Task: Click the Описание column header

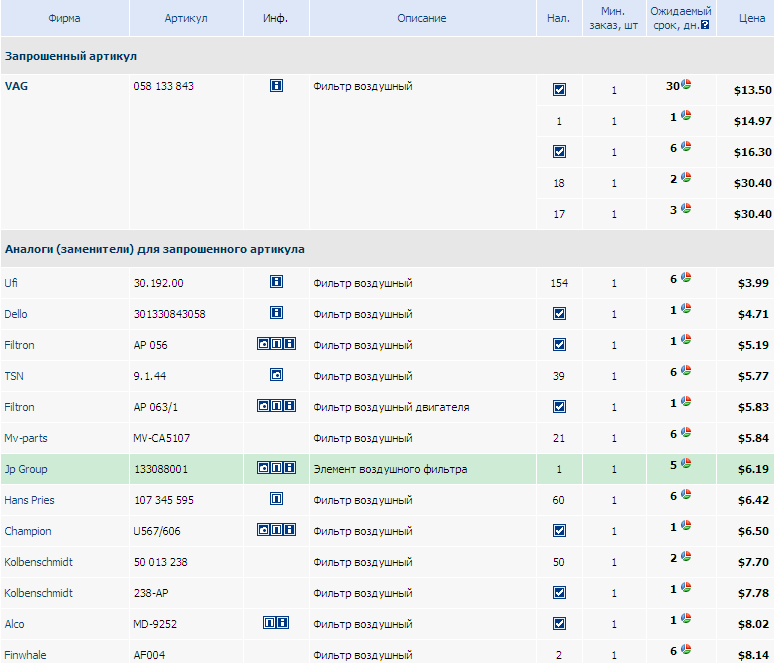Action: point(422,18)
